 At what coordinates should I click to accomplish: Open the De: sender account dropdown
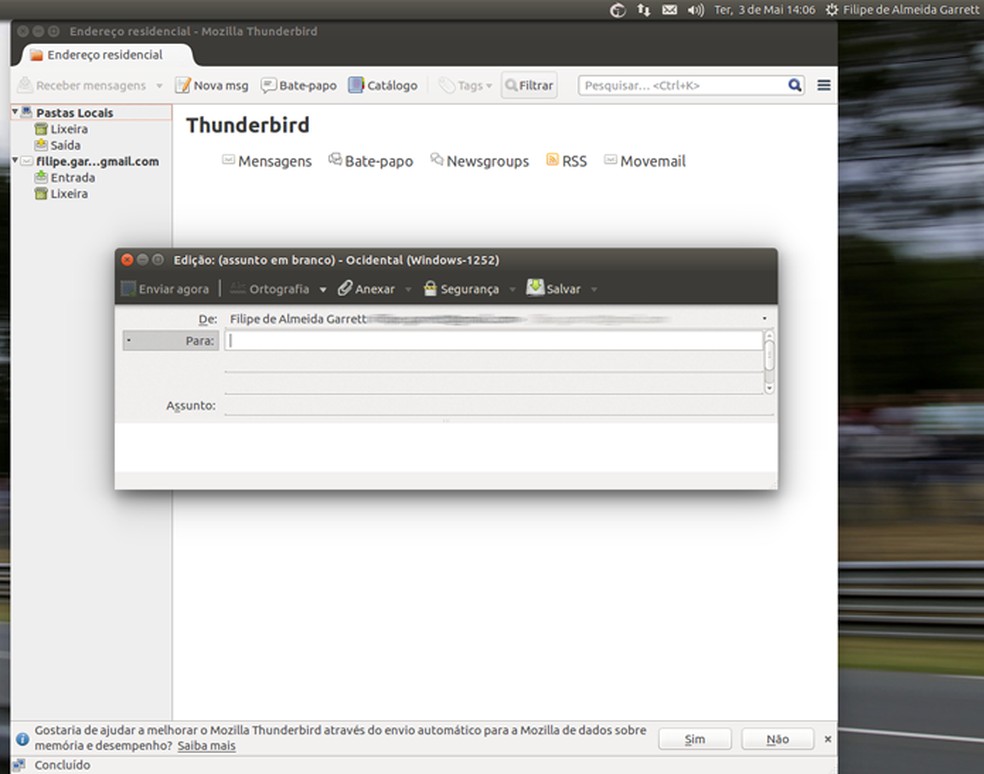763,317
